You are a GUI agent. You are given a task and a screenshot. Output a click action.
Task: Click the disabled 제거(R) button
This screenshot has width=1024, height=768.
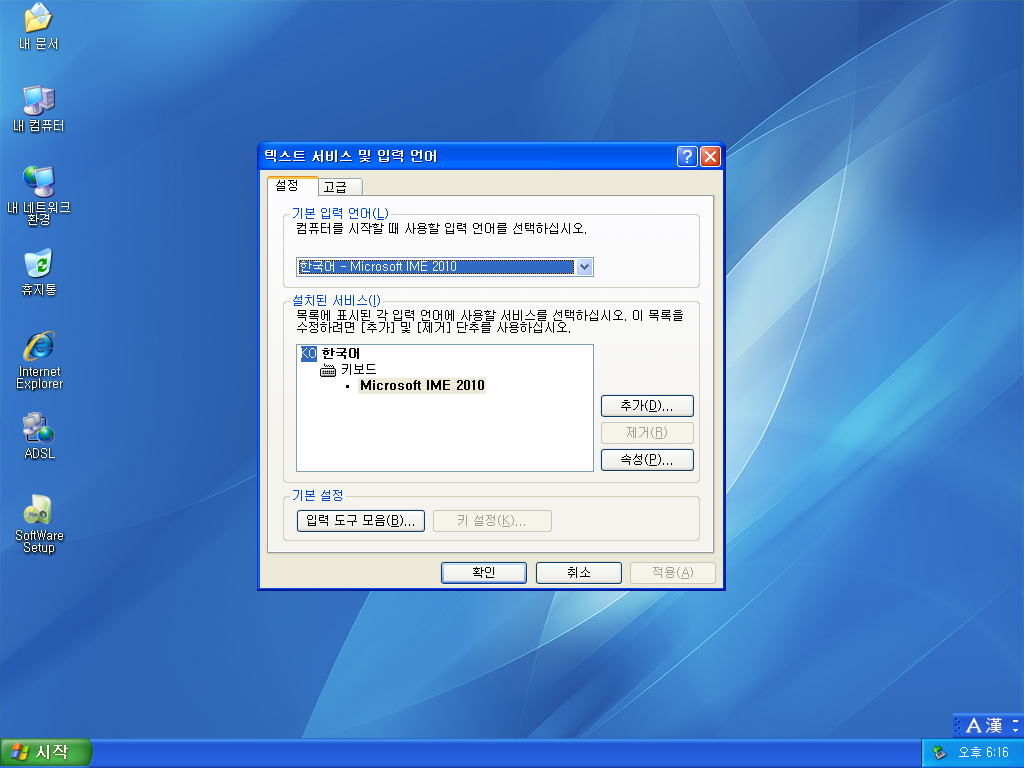tap(647, 432)
